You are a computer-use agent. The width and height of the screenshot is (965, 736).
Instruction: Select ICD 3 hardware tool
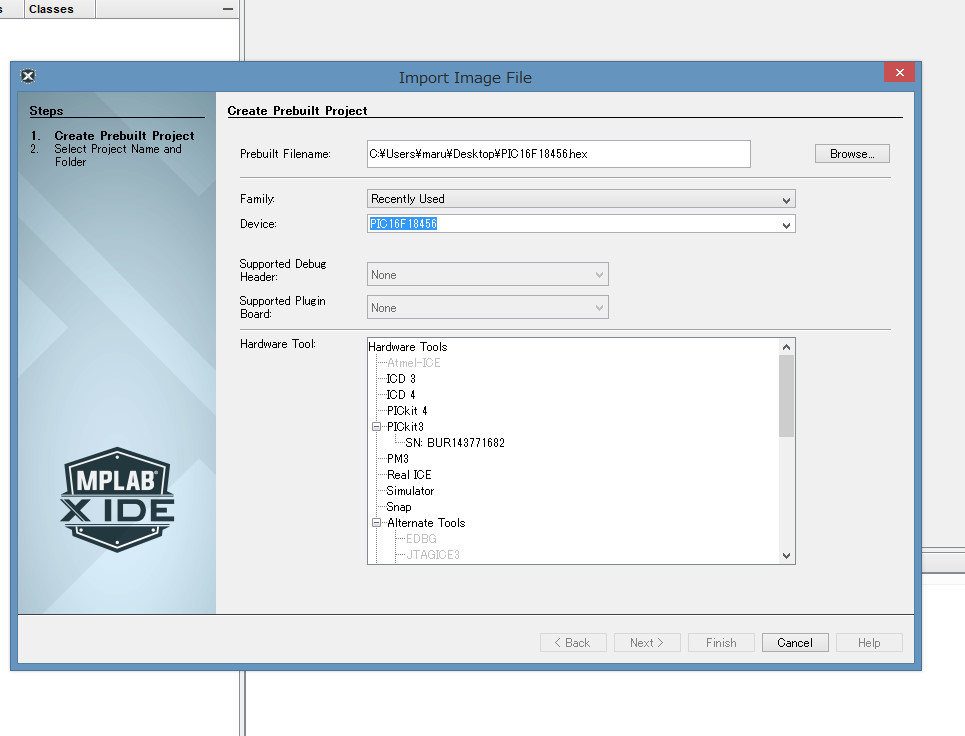coord(401,378)
